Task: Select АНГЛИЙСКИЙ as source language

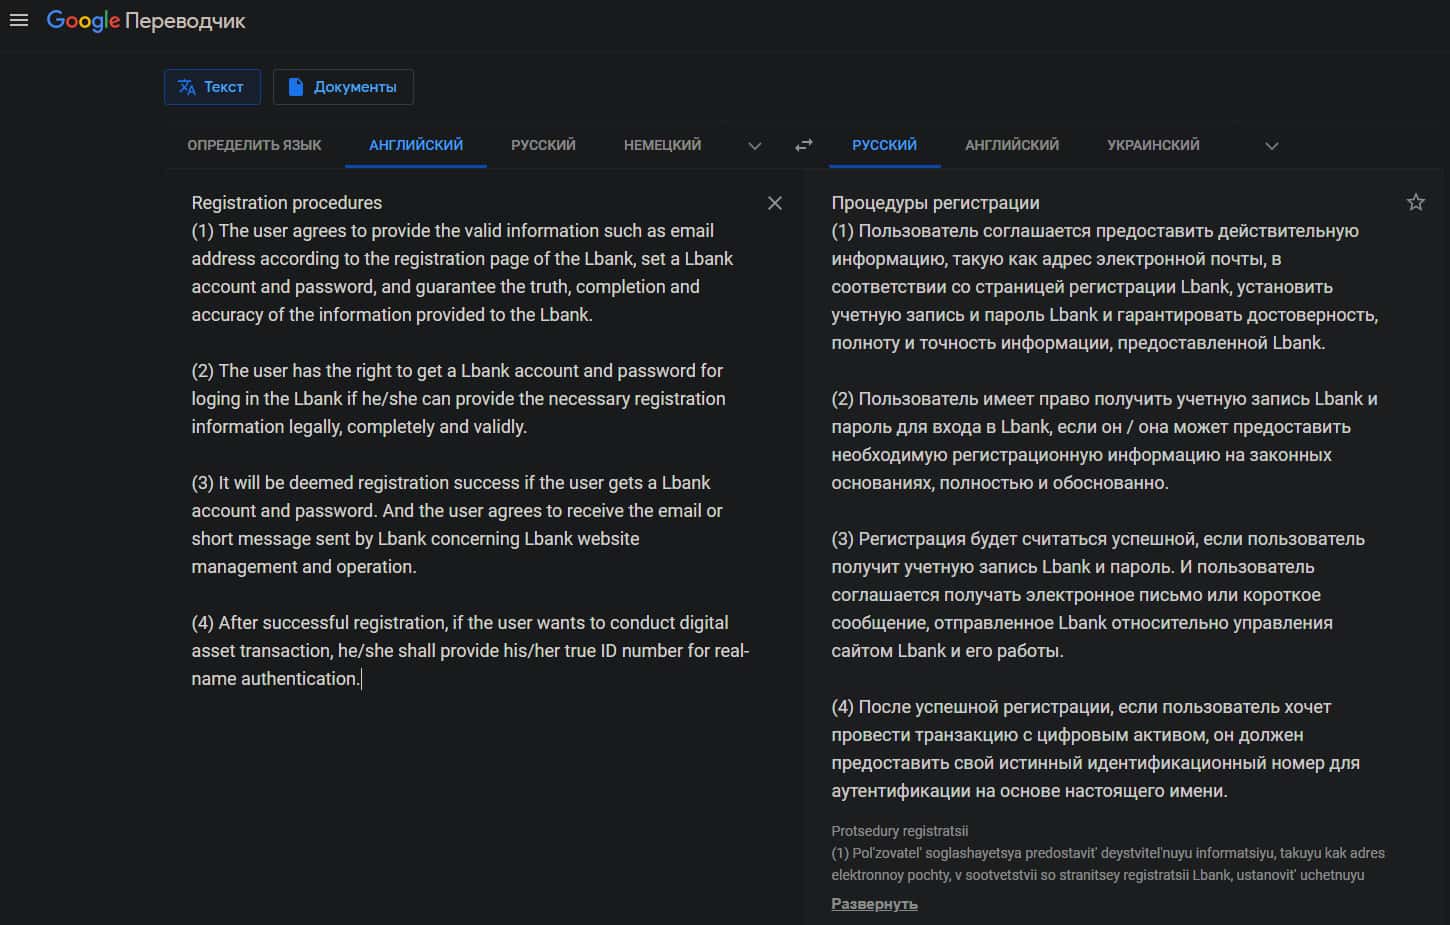Action: (416, 145)
